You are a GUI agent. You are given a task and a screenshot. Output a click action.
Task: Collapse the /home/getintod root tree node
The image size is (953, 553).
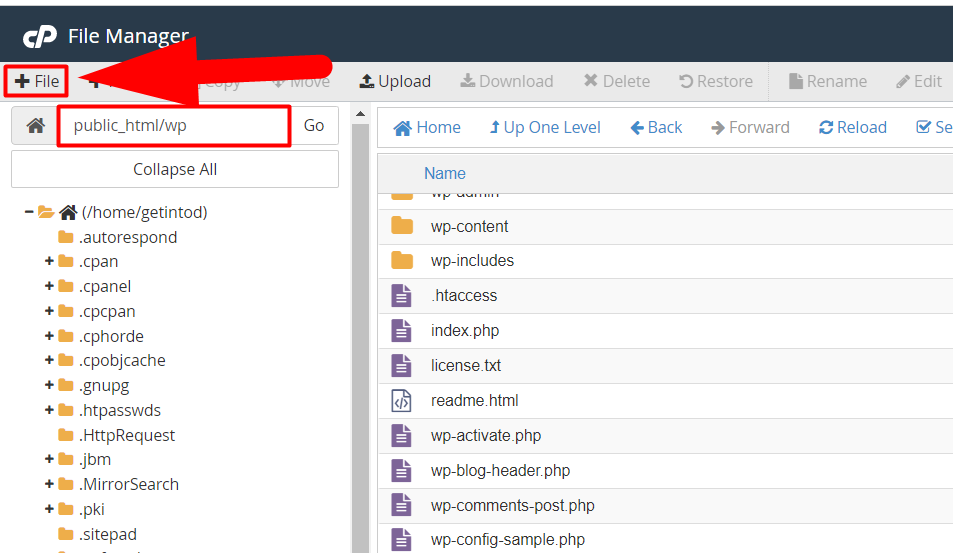click(x=29, y=212)
